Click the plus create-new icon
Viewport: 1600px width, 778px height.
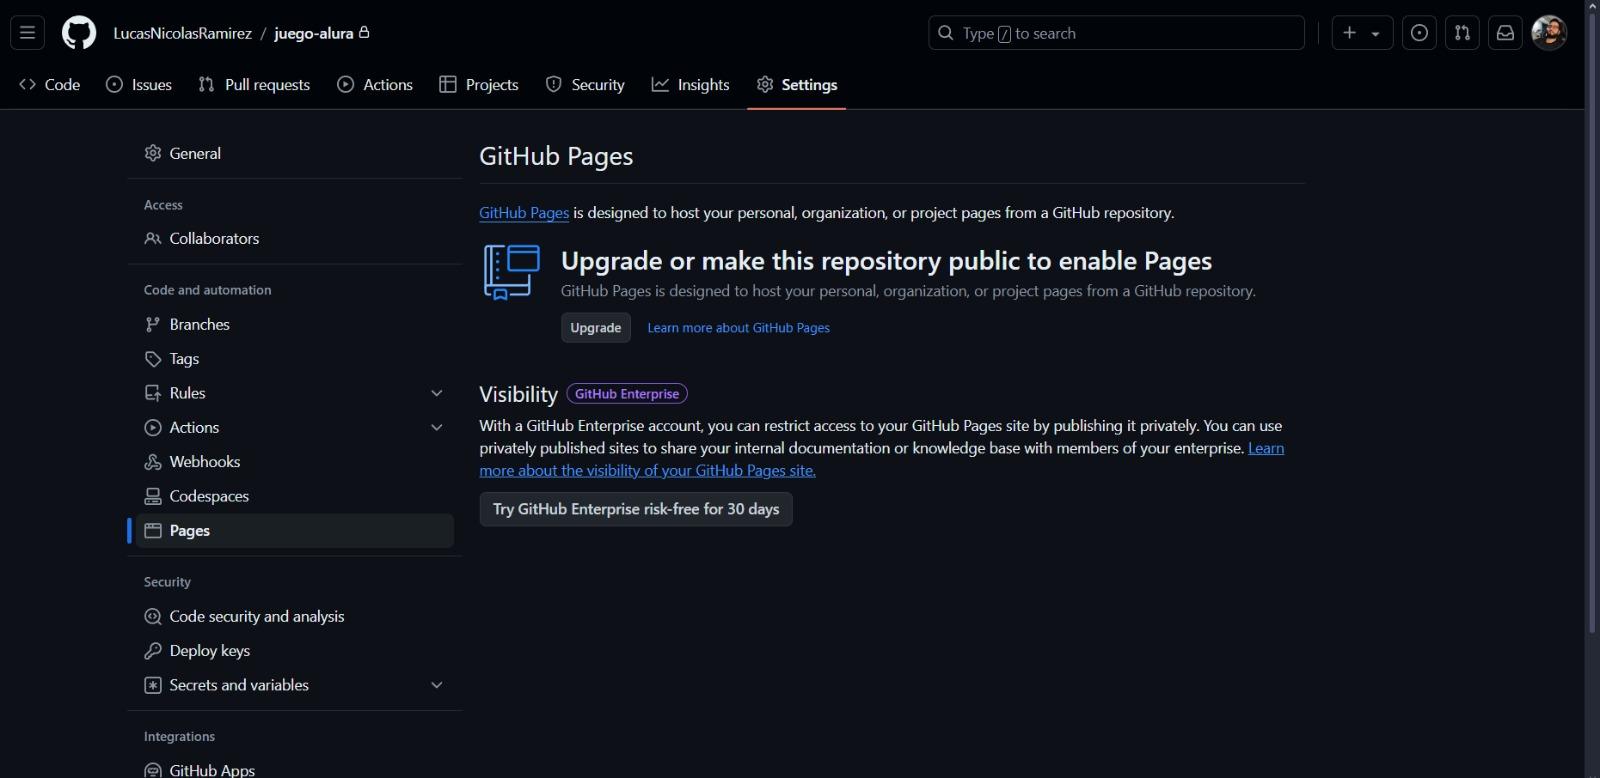[1350, 33]
